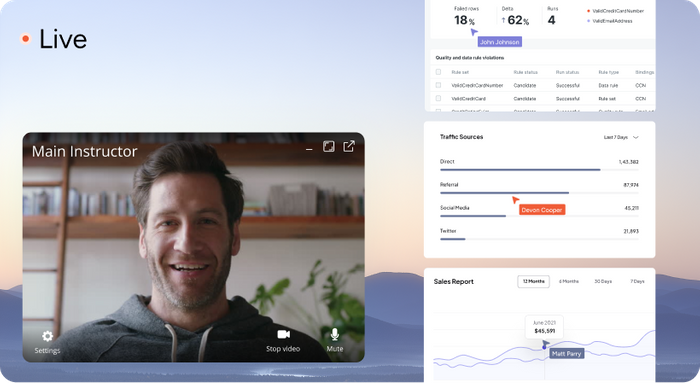Image resolution: width=700 pixels, height=383 pixels.
Task: Click the Referral source label
Action: click(449, 184)
